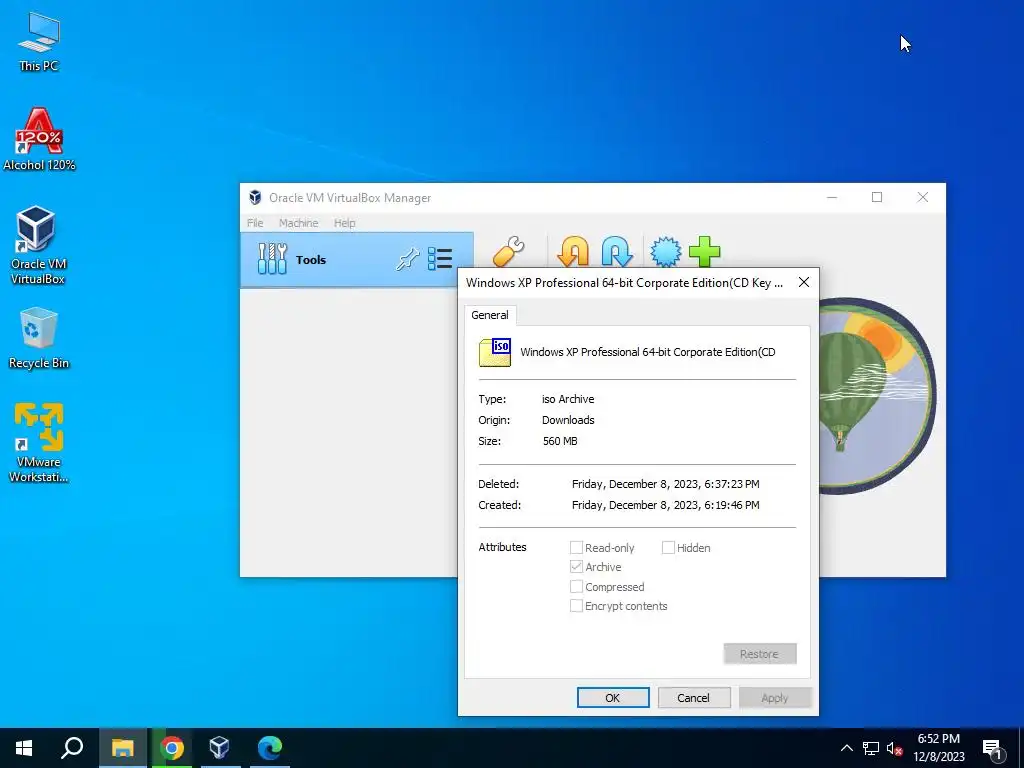Open Oracle VM VirtualBox desktop shortcut
Image resolution: width=1024 pixels, height=768 pixels.
(38, 245)
